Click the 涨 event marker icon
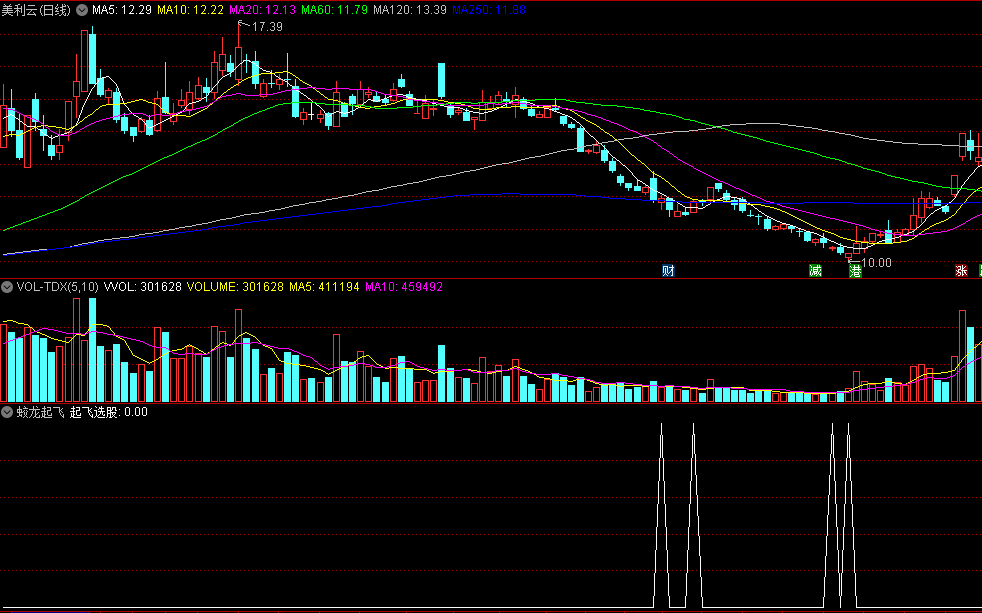 click(961, 270)
